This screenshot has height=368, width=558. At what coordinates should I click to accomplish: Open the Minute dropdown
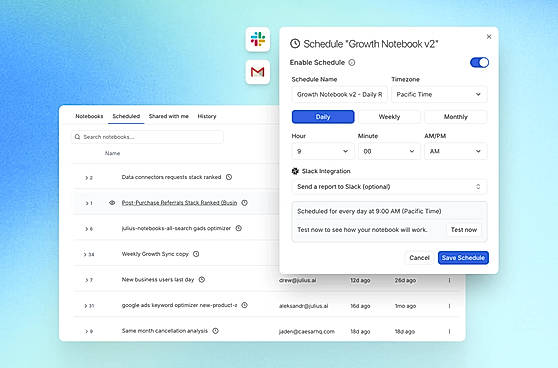[389, 151]
